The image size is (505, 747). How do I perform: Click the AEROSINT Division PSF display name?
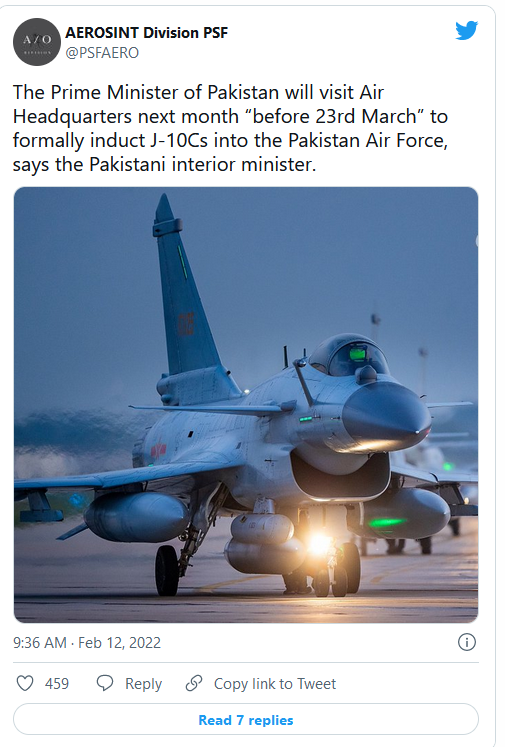146,32
